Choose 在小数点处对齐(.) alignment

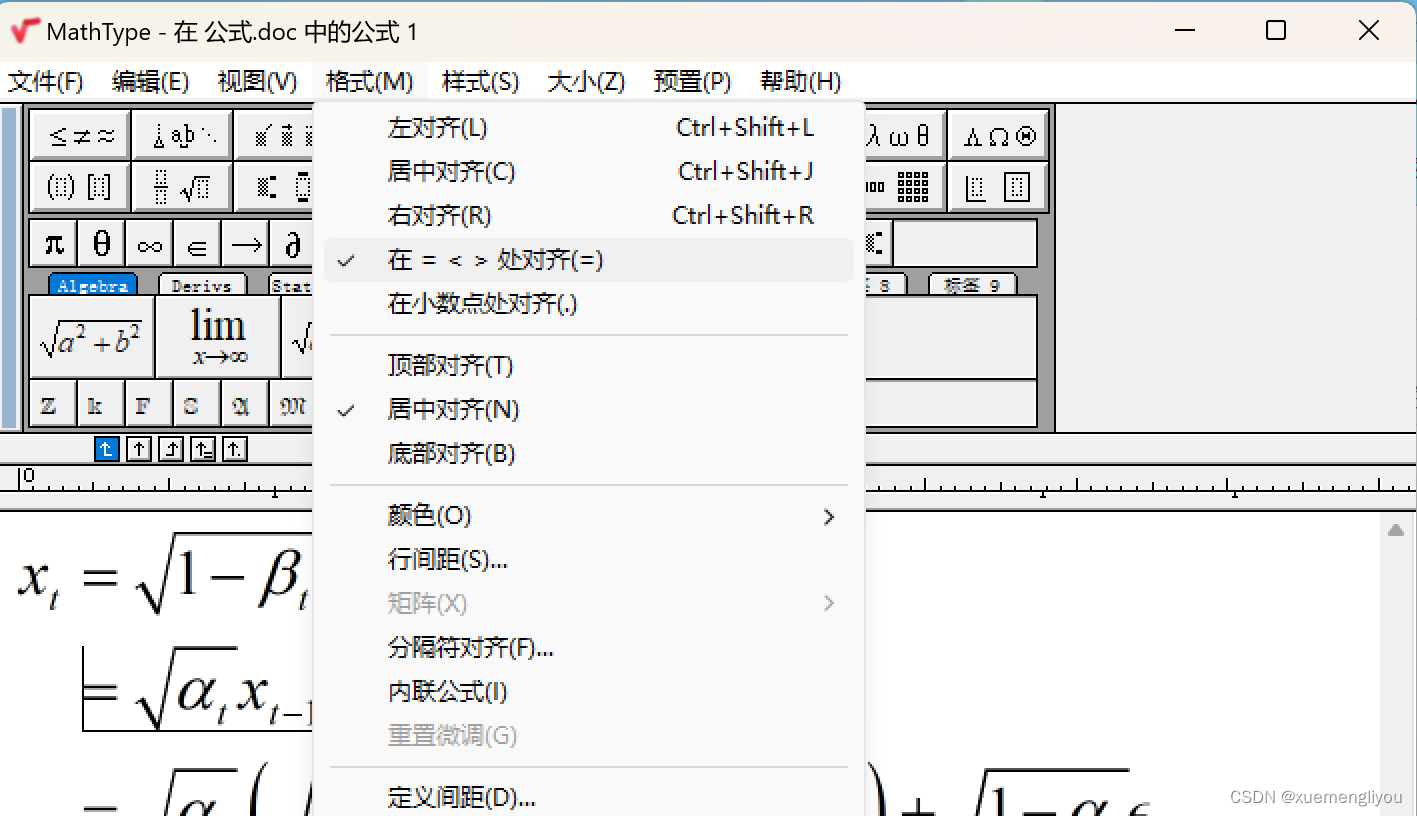589,304
